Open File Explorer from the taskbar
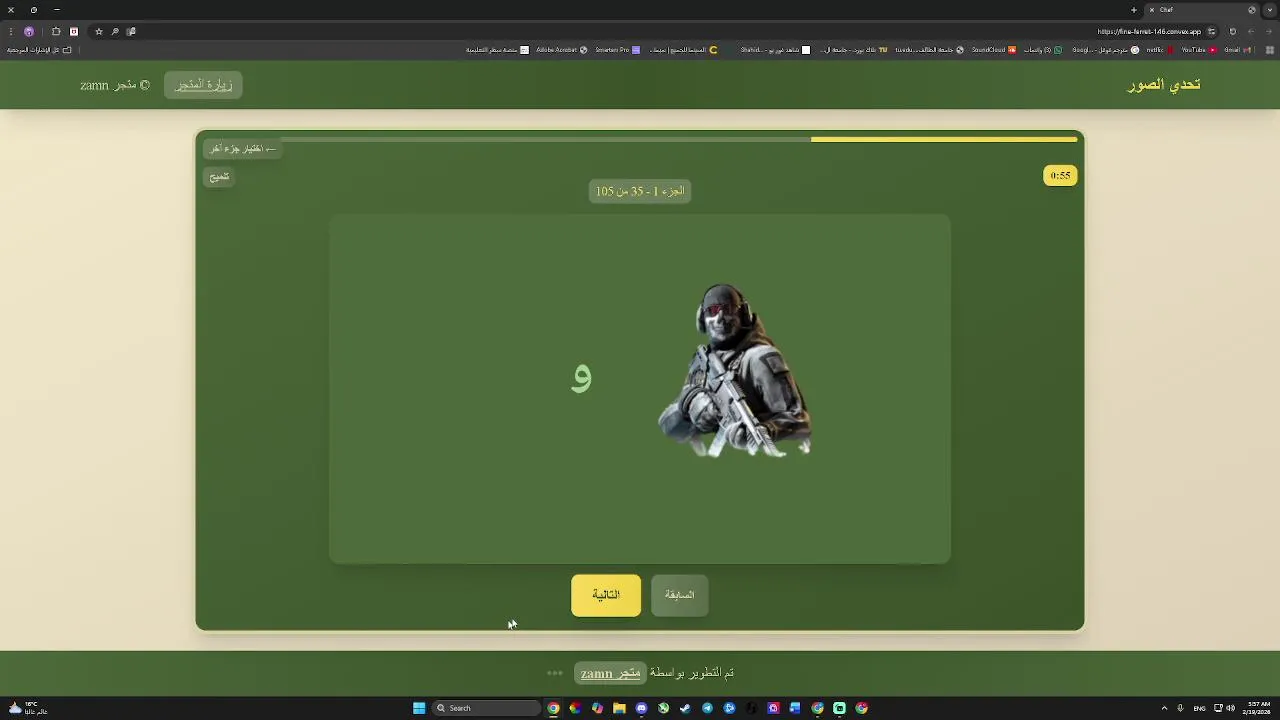The width and height of the screenshot is (1280, 720). coord(619,708)
